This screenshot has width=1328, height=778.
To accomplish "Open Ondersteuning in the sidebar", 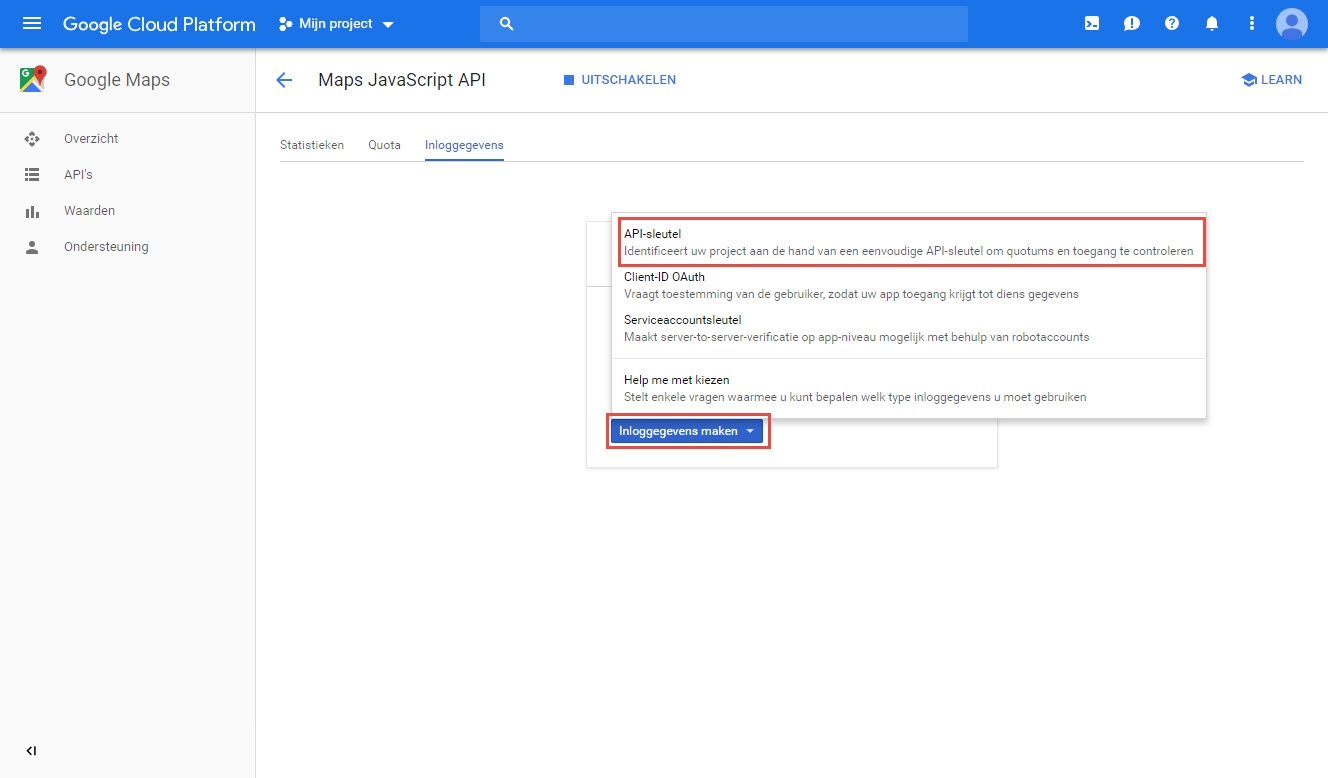I will coord(106,246).
